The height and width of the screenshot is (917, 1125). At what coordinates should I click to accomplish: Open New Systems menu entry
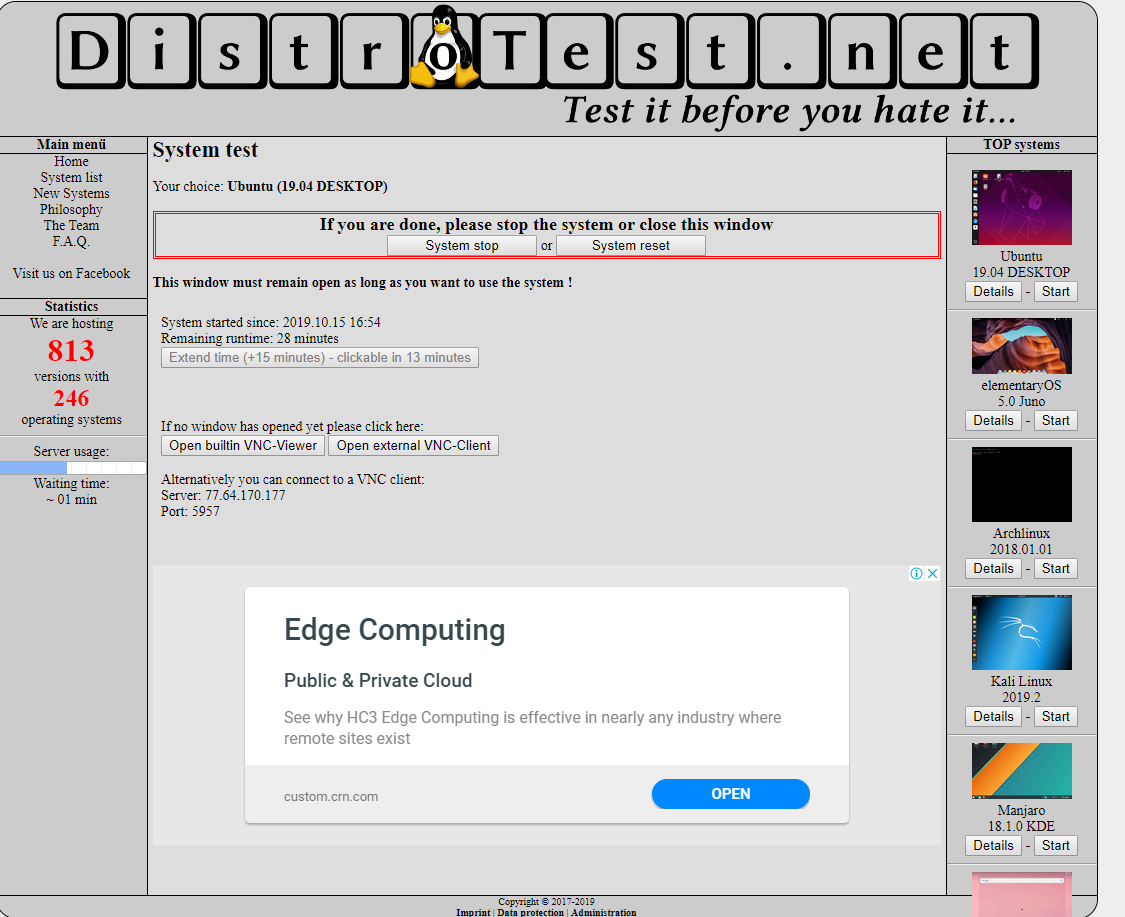71,194
